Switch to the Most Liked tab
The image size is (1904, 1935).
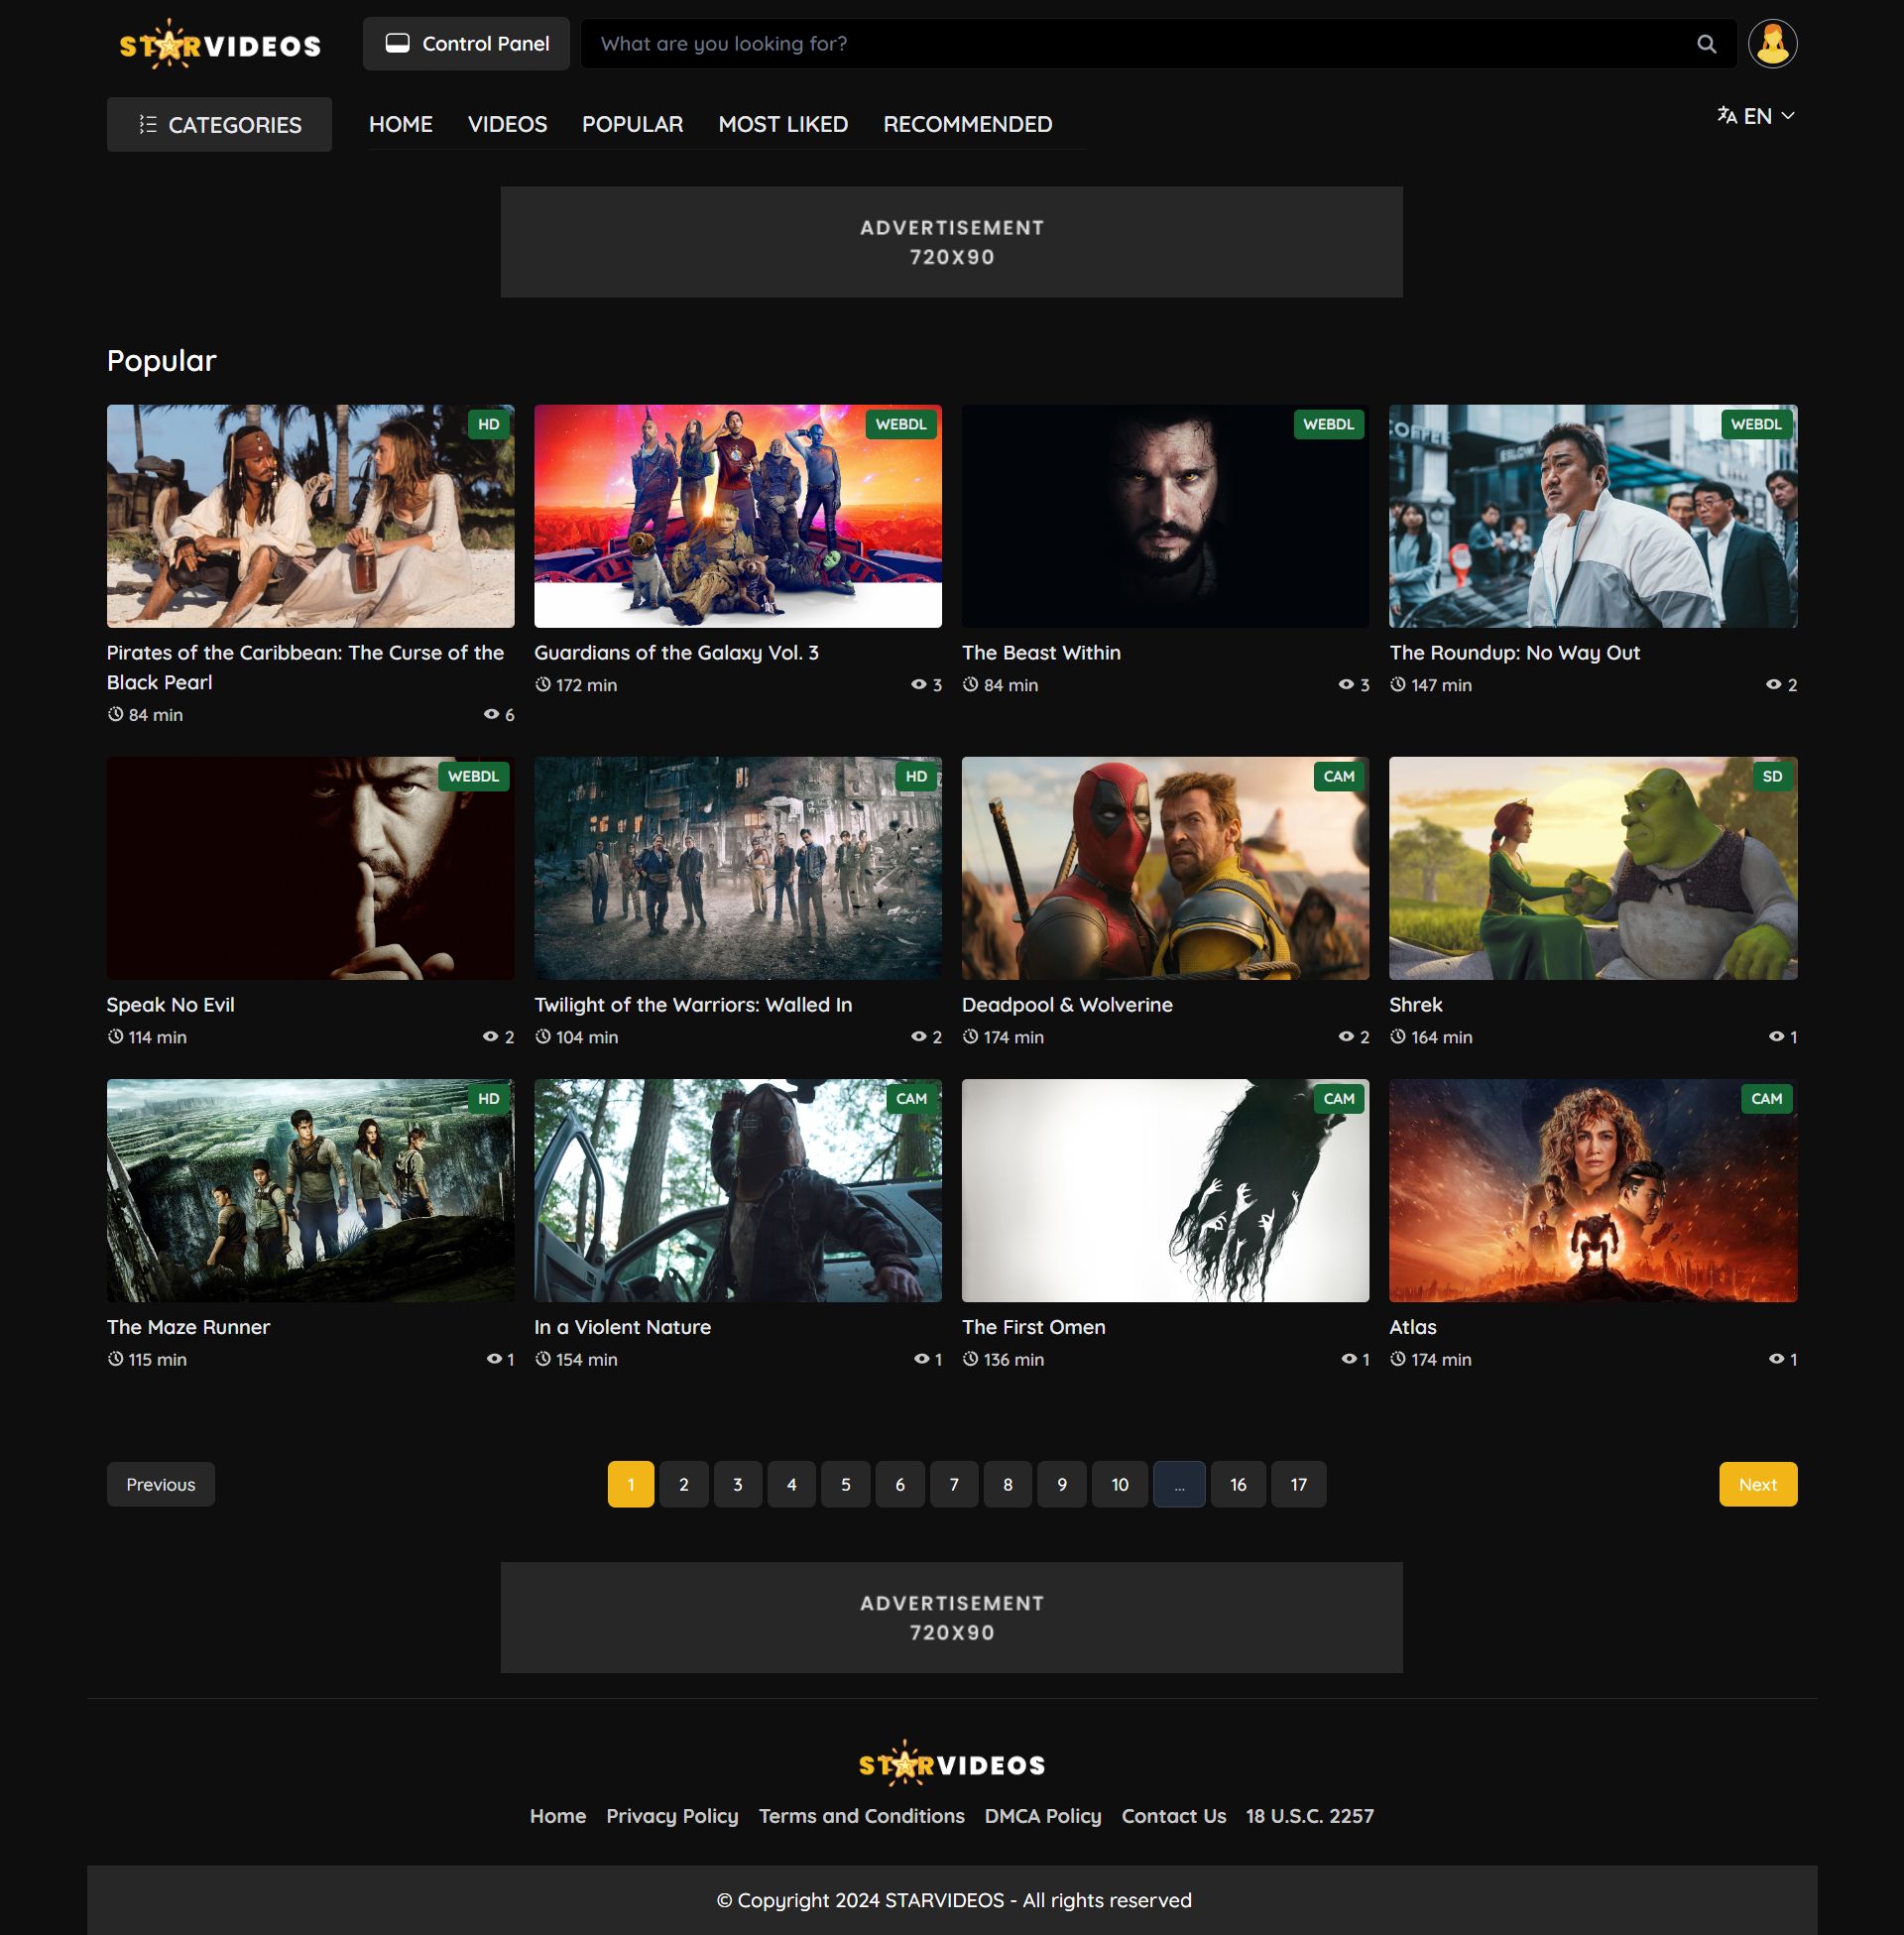coord(783,124)
